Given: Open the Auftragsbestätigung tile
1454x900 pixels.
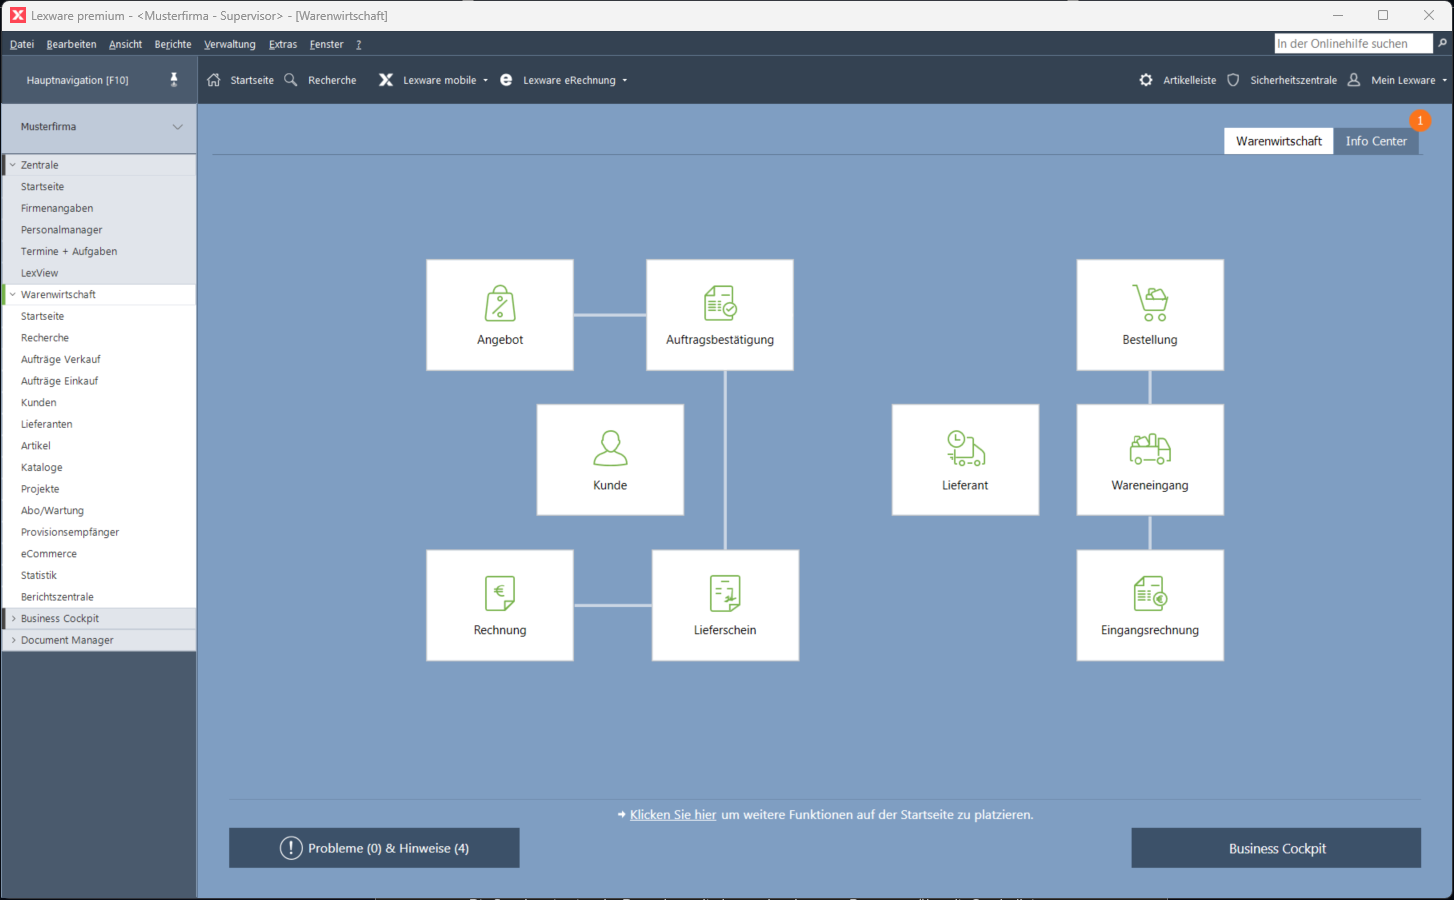Looking at the screenshot, I should [x=720, y=315].
